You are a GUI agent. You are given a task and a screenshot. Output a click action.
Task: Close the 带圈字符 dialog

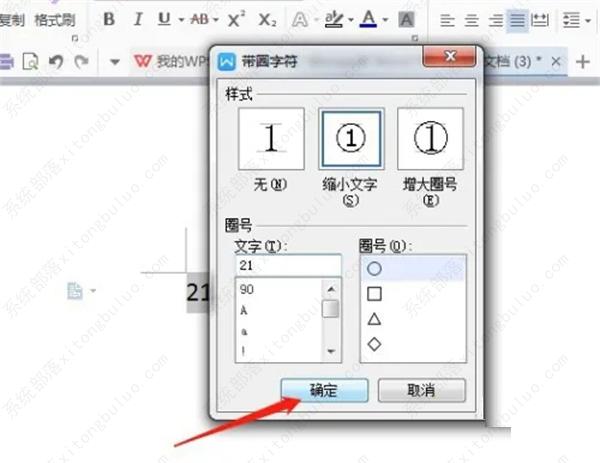450,57
